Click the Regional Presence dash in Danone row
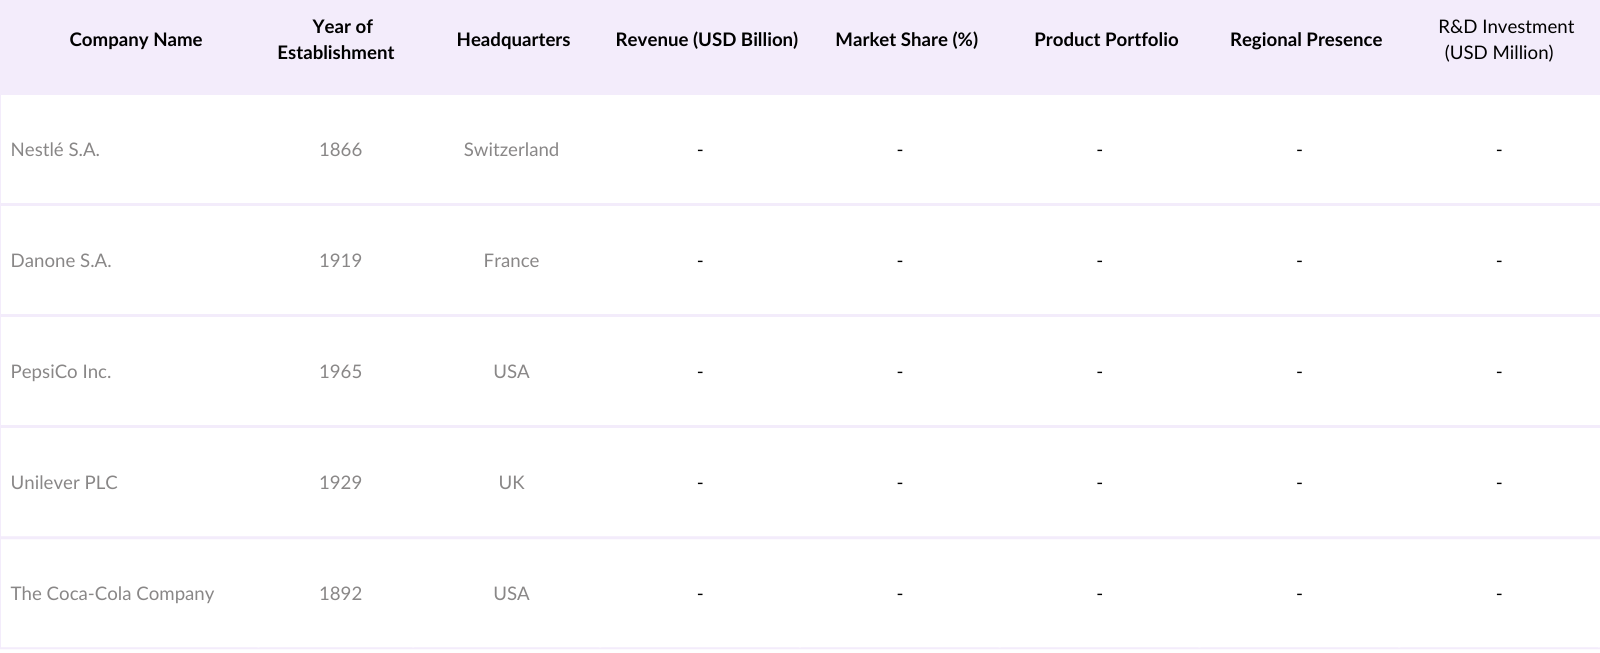 (x=1299, y=261)
